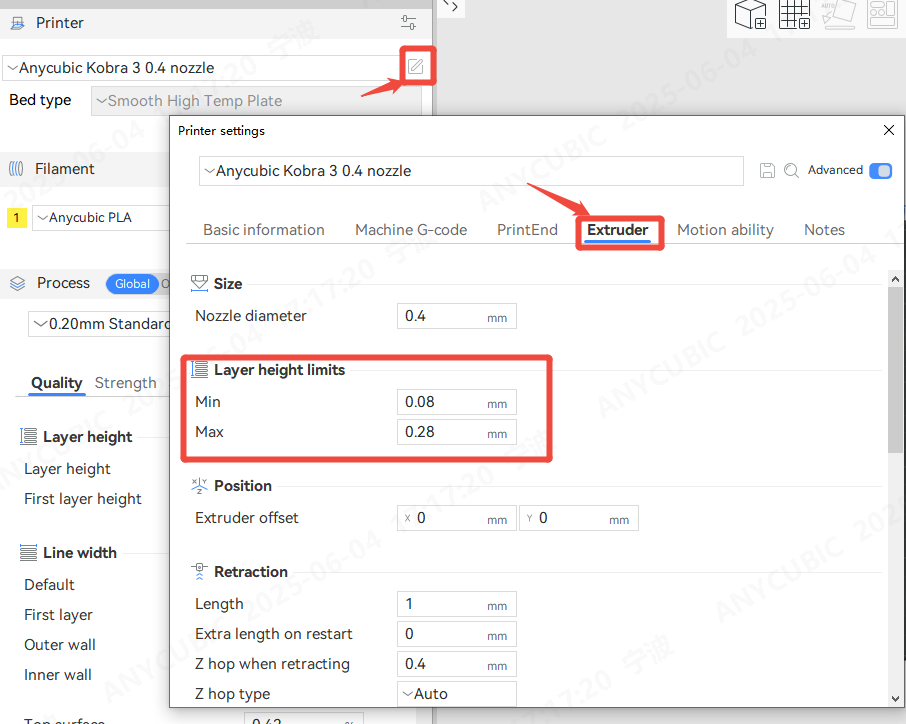Click the Extra length on restart field
The image size is (906, 724).
click(456, 634)
